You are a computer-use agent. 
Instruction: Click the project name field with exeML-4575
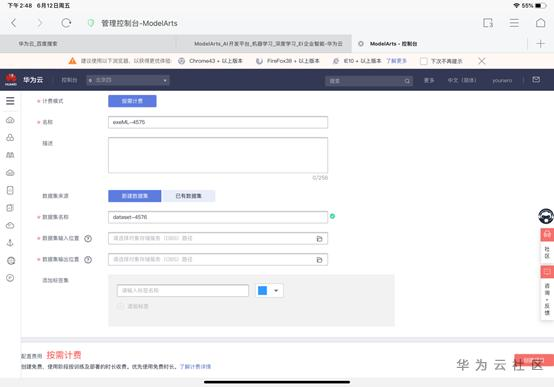pyautogui.click(x=218, y=122)
